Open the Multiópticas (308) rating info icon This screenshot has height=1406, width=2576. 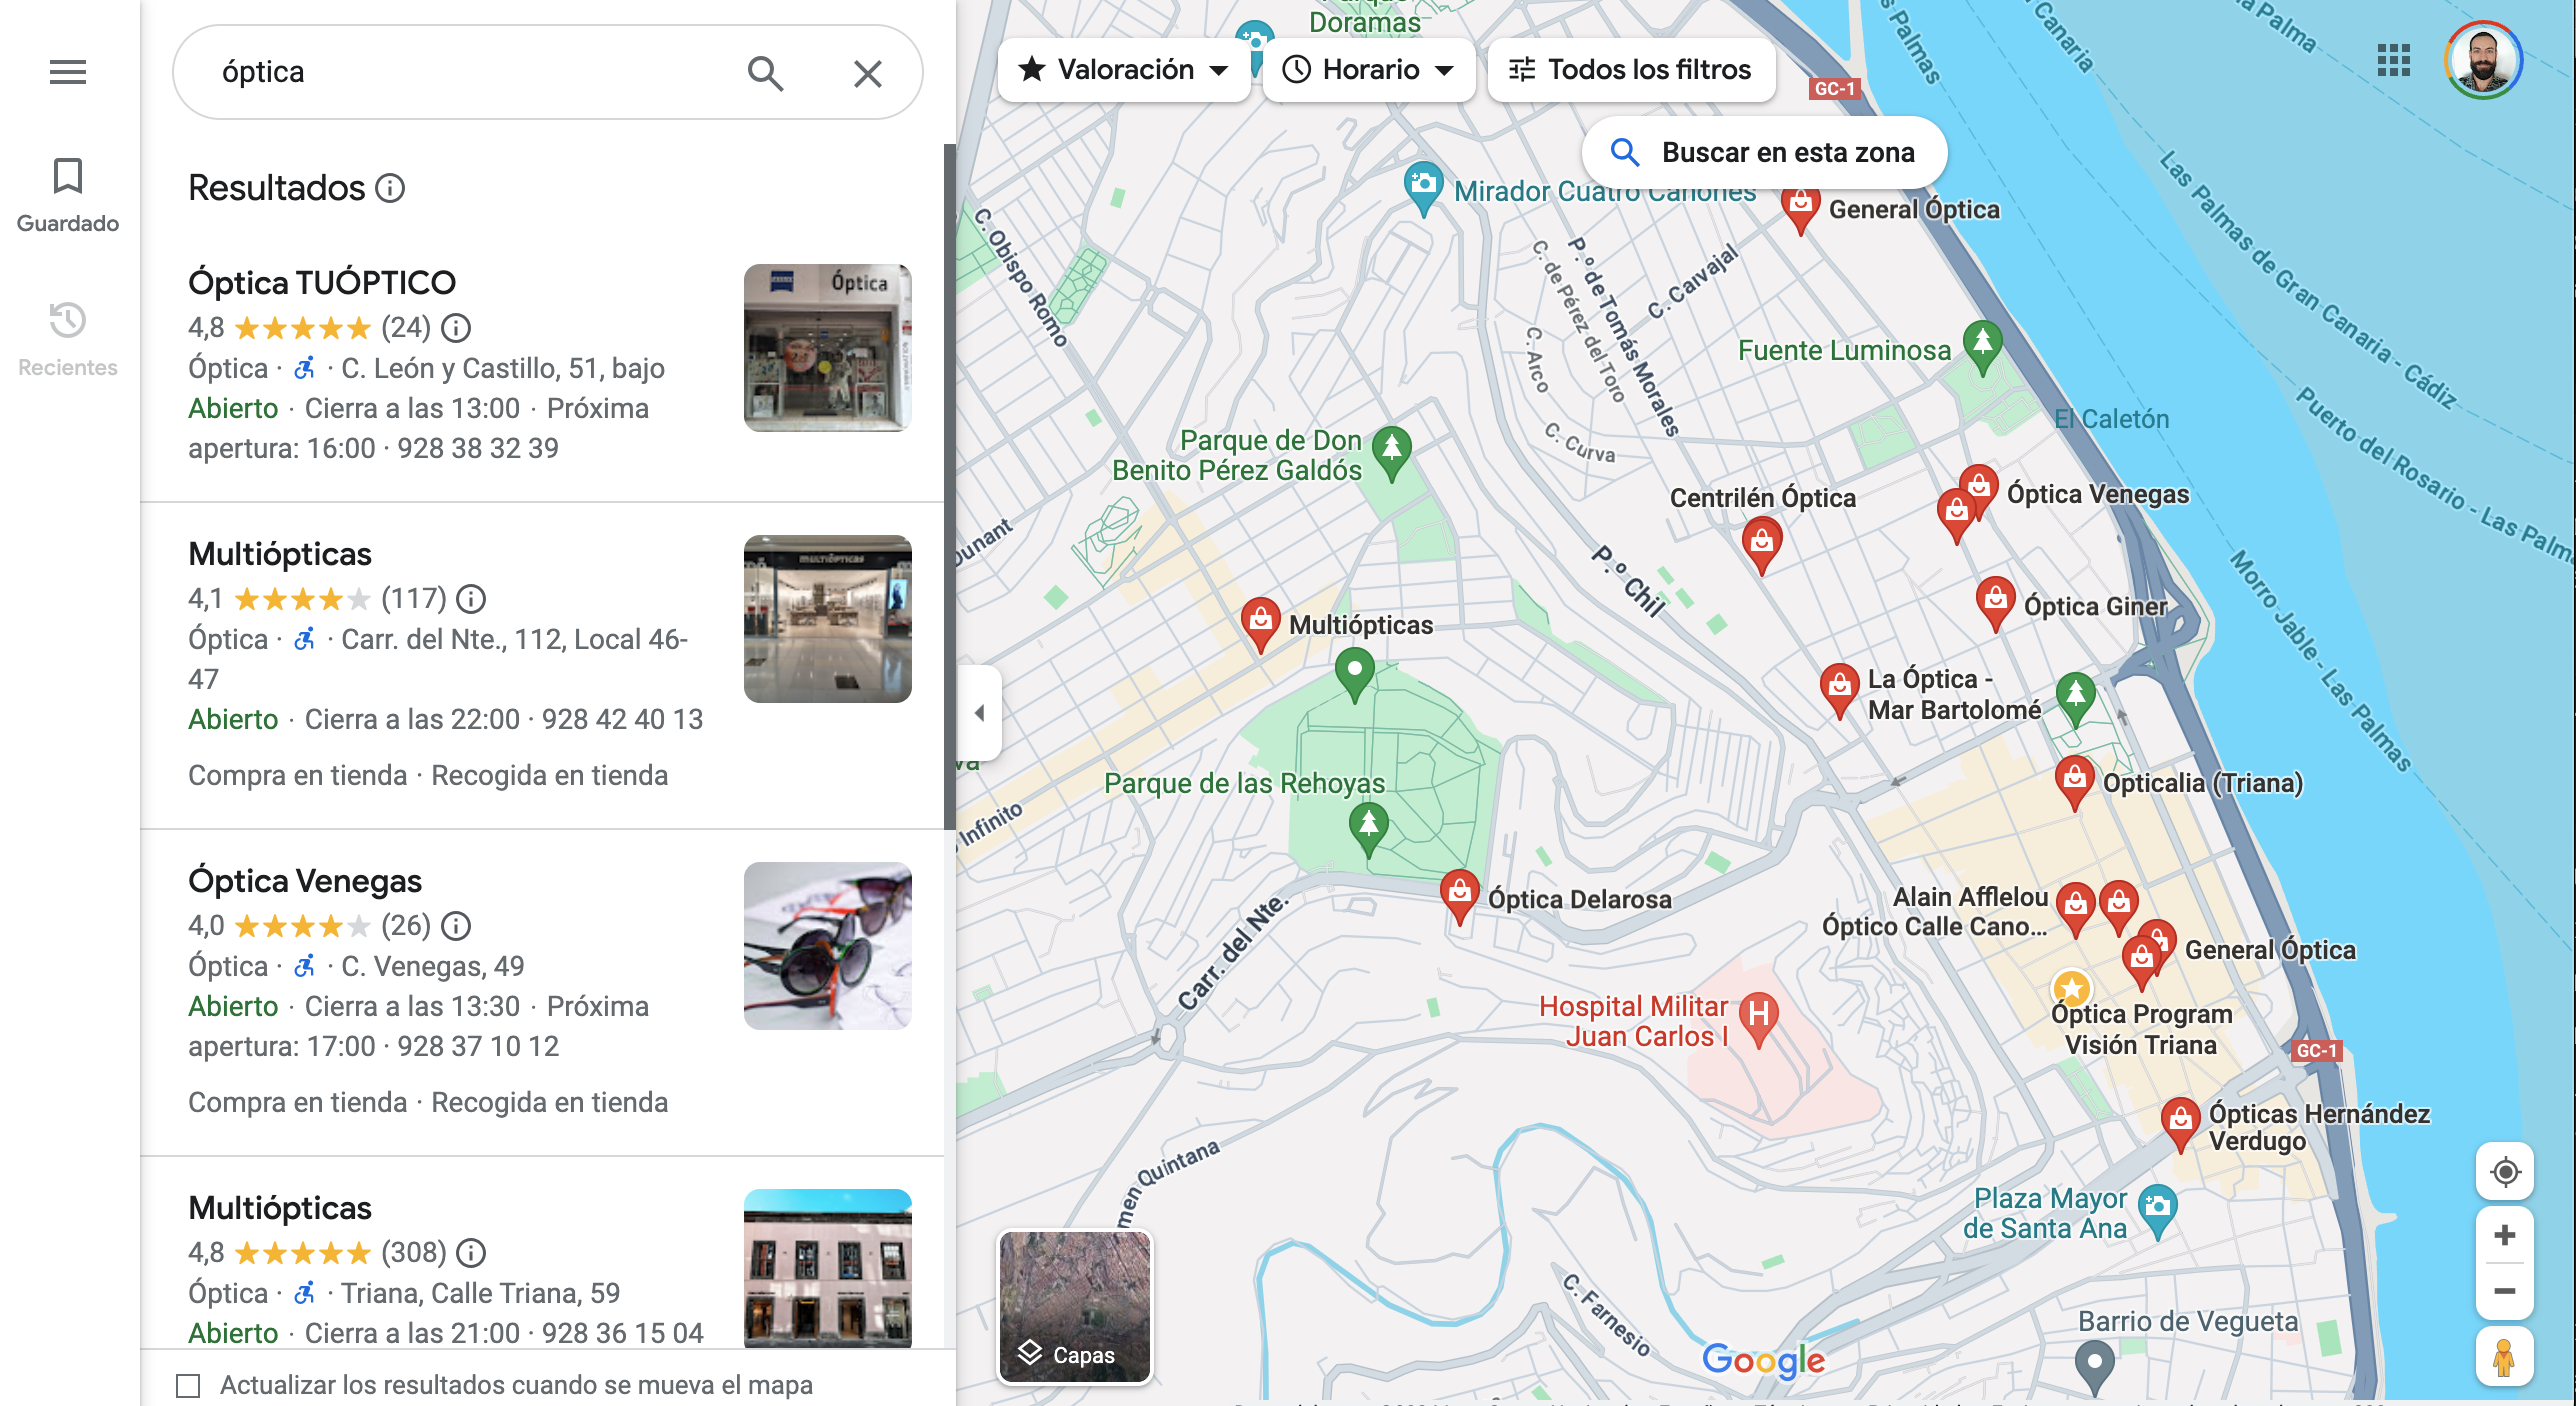pos(471,1253)
